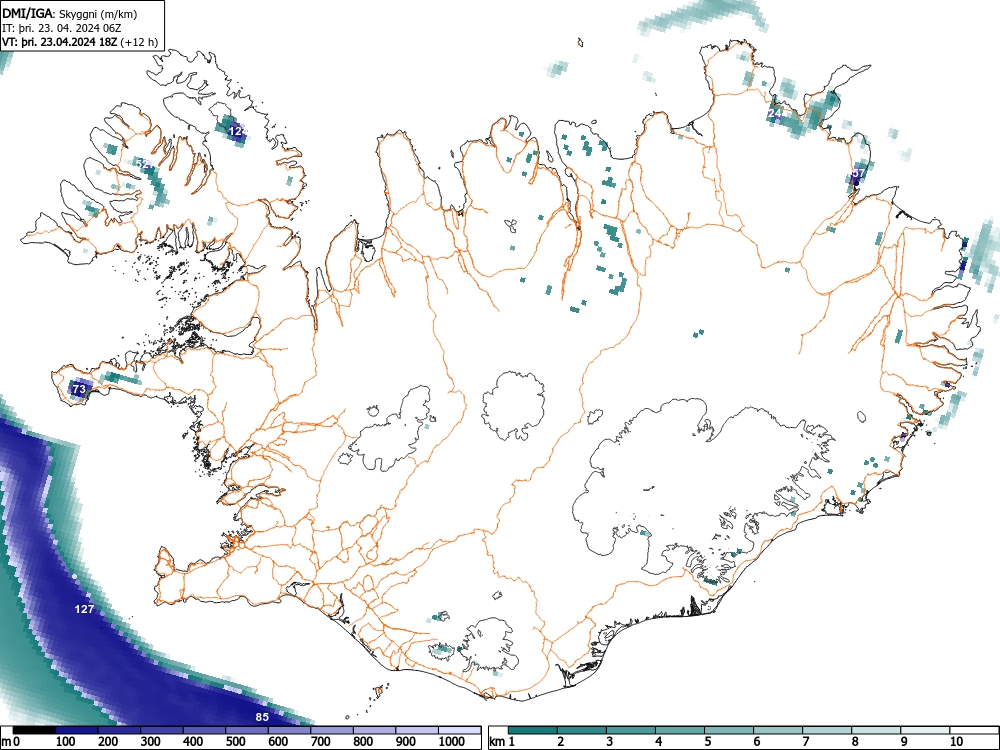Image resolution: width=1000 pixels, height=750 pixels.
Task: Click the 3 label on the km scale
Action: pyautogui.click(x=610, y=742)
